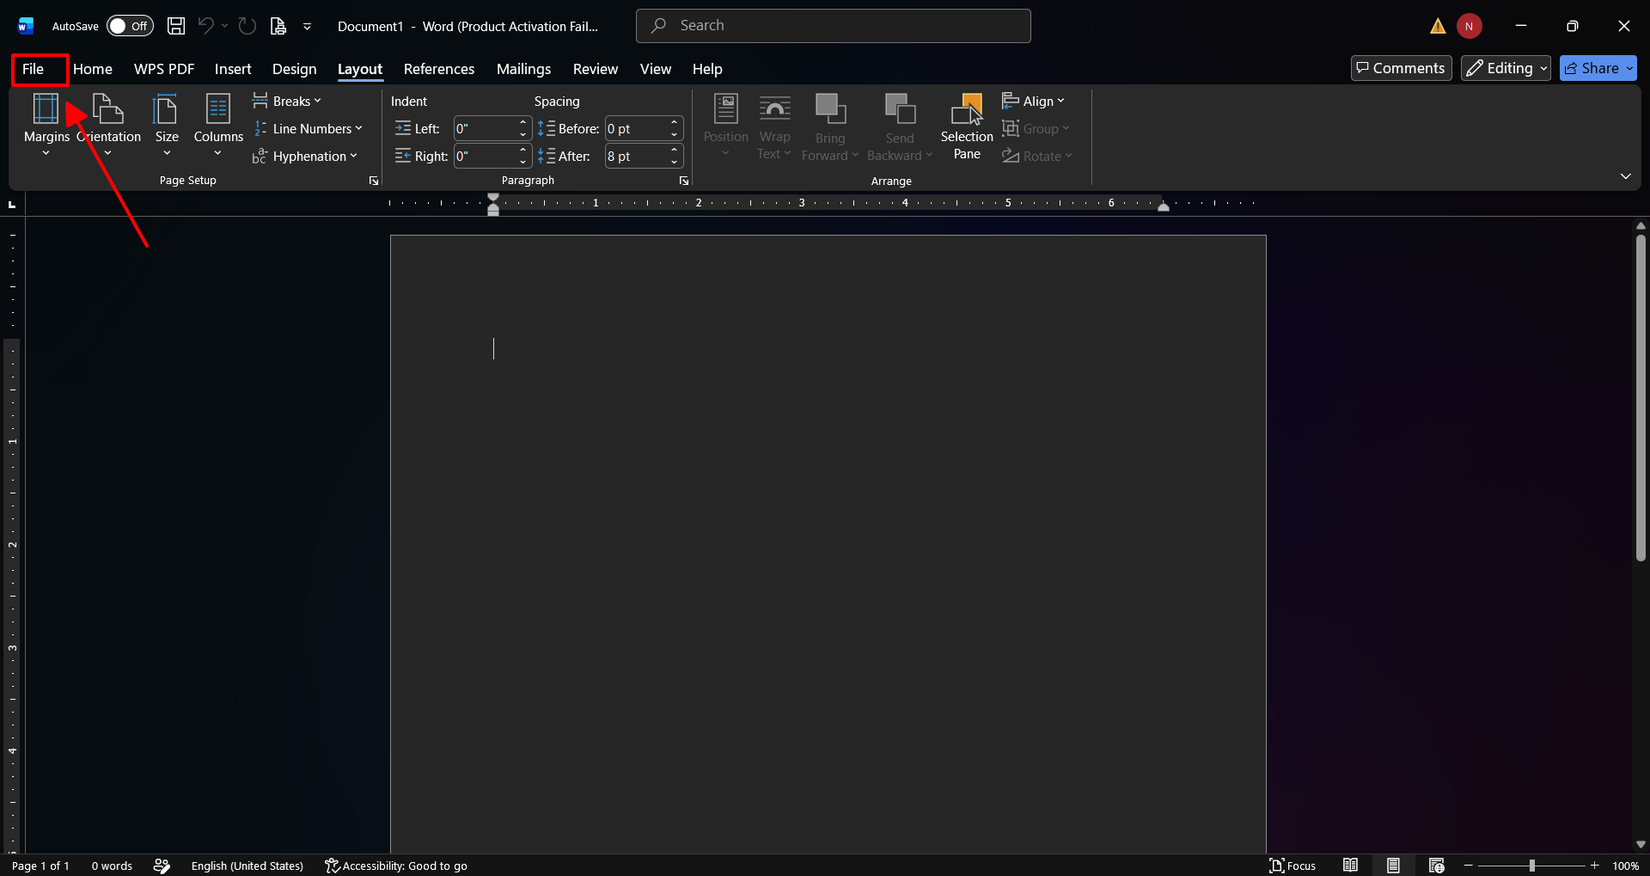
Task: Open the Margins options
Action: click(x=46, y=124)
